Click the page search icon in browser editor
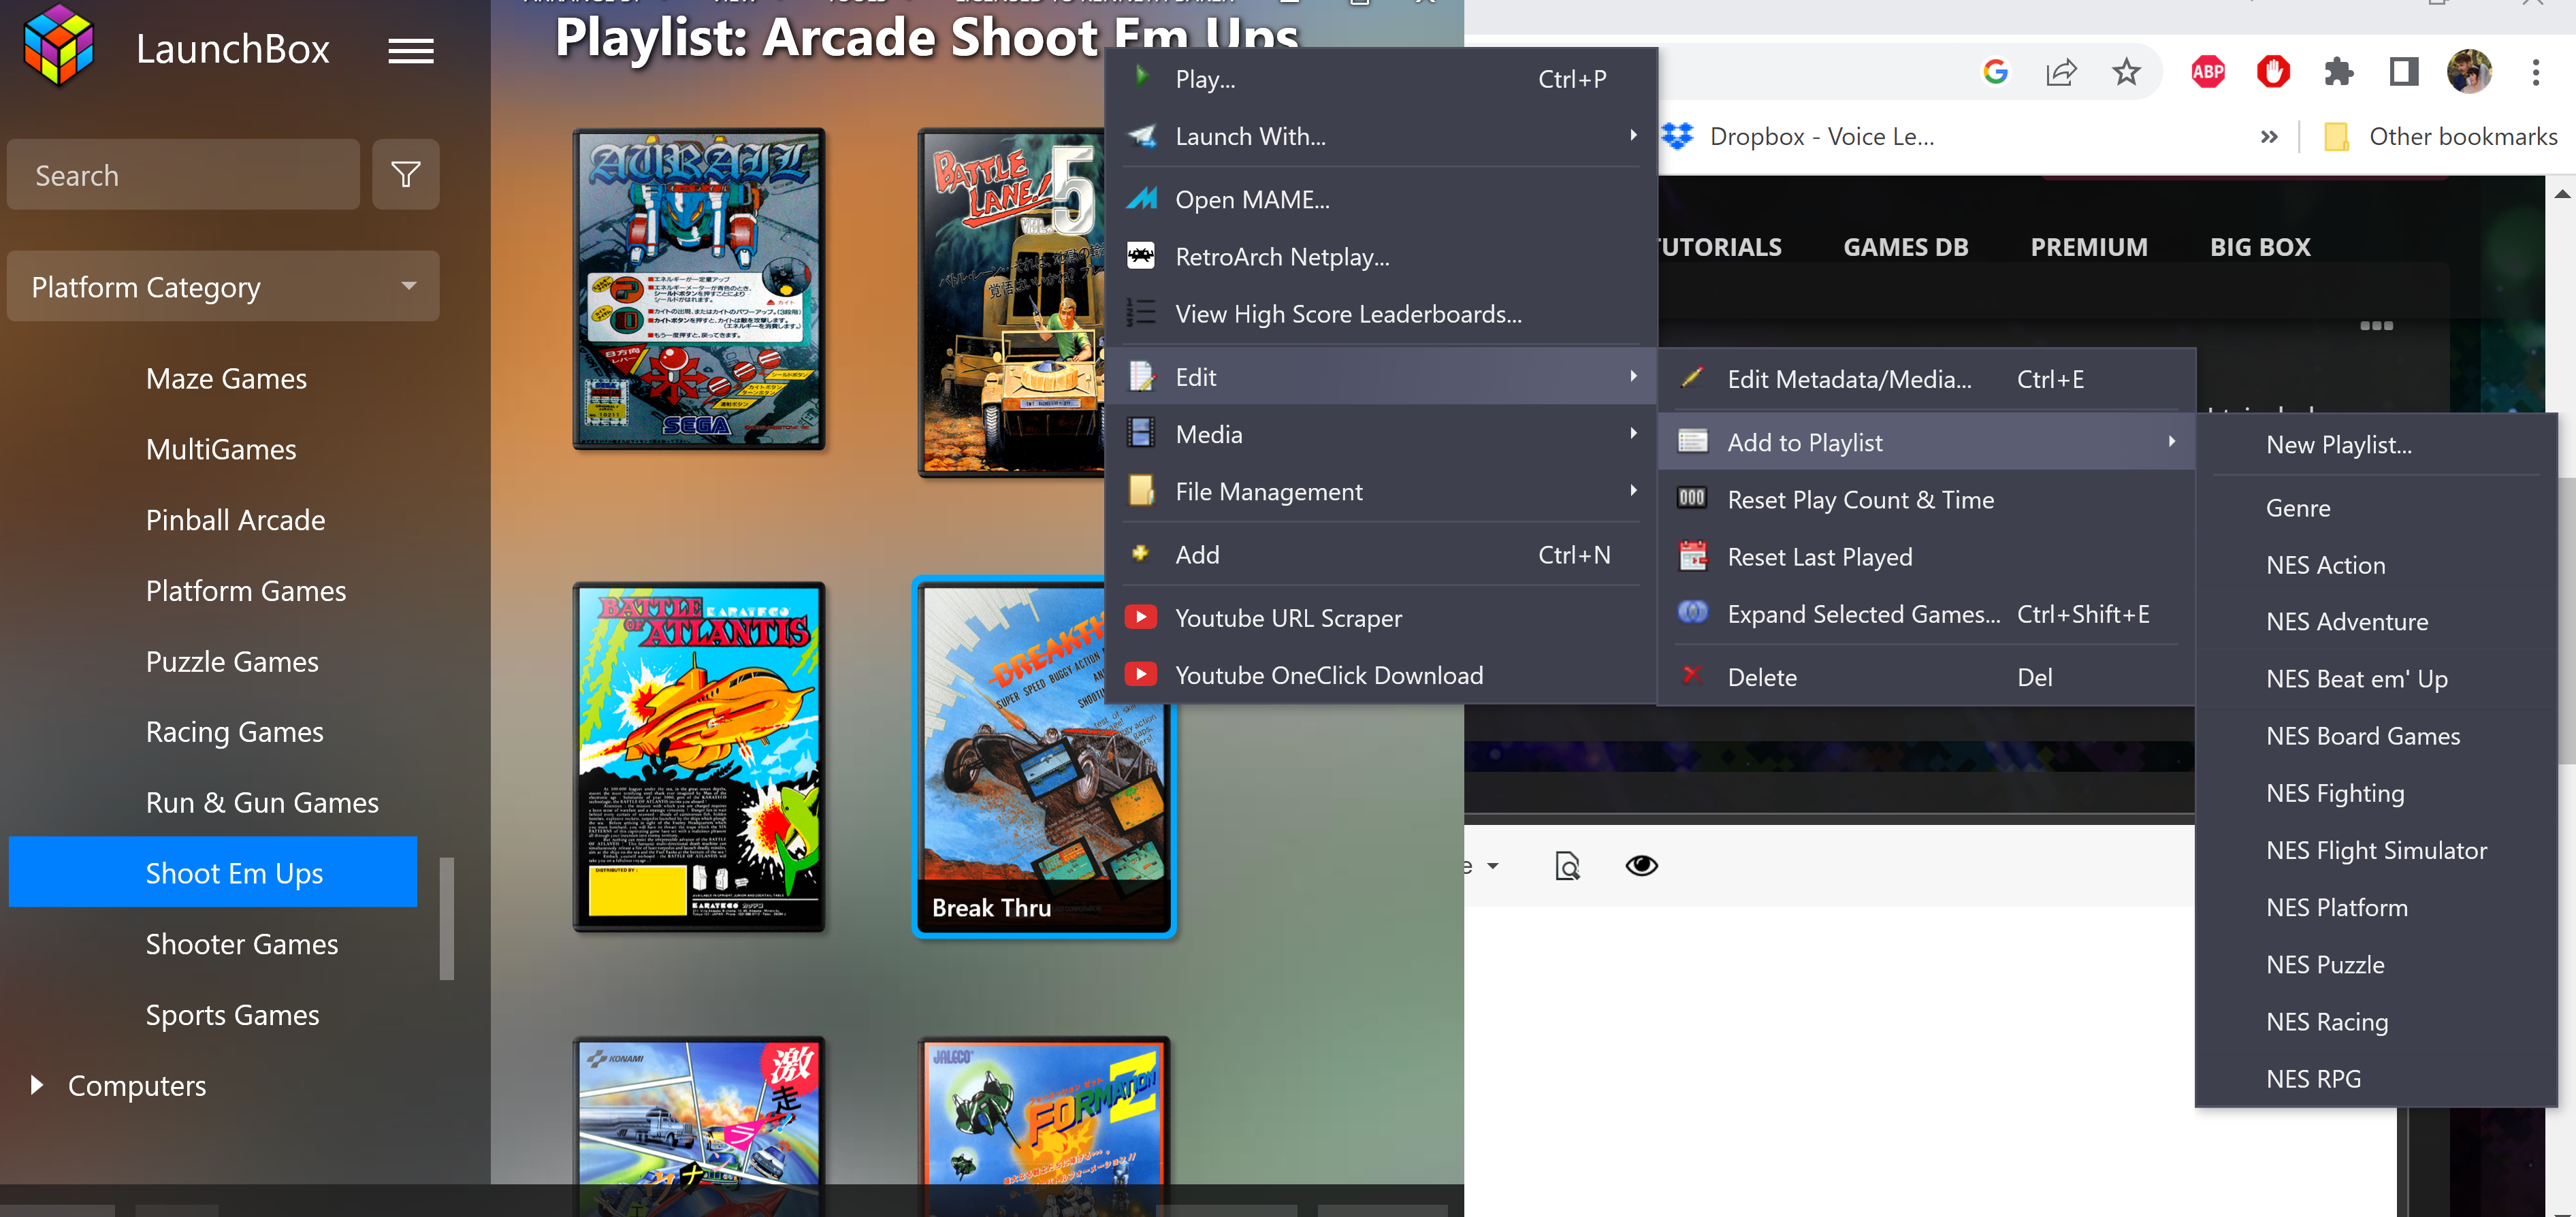2576x1217 pixels. pyautogui.click(x=1567, y=866)
